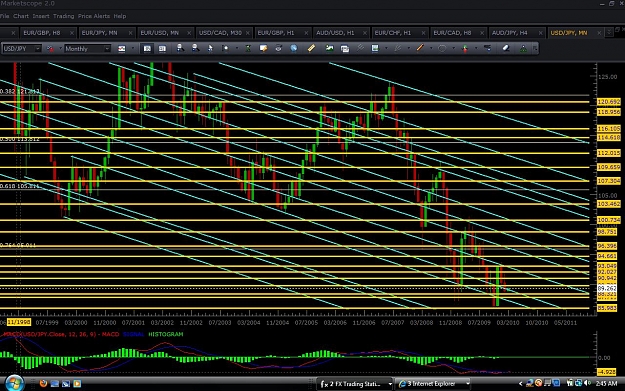Click the note with pencil icon
The width and height of the screenshot is (625, 391).
(263, 48)
